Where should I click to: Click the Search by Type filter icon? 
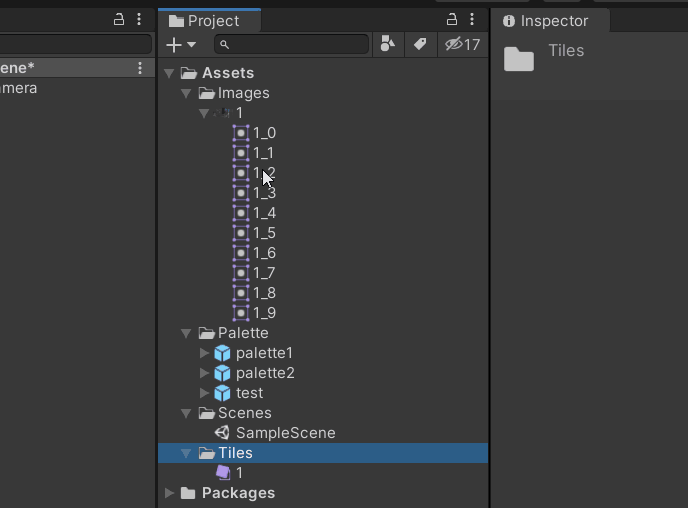tap(387, 44)
